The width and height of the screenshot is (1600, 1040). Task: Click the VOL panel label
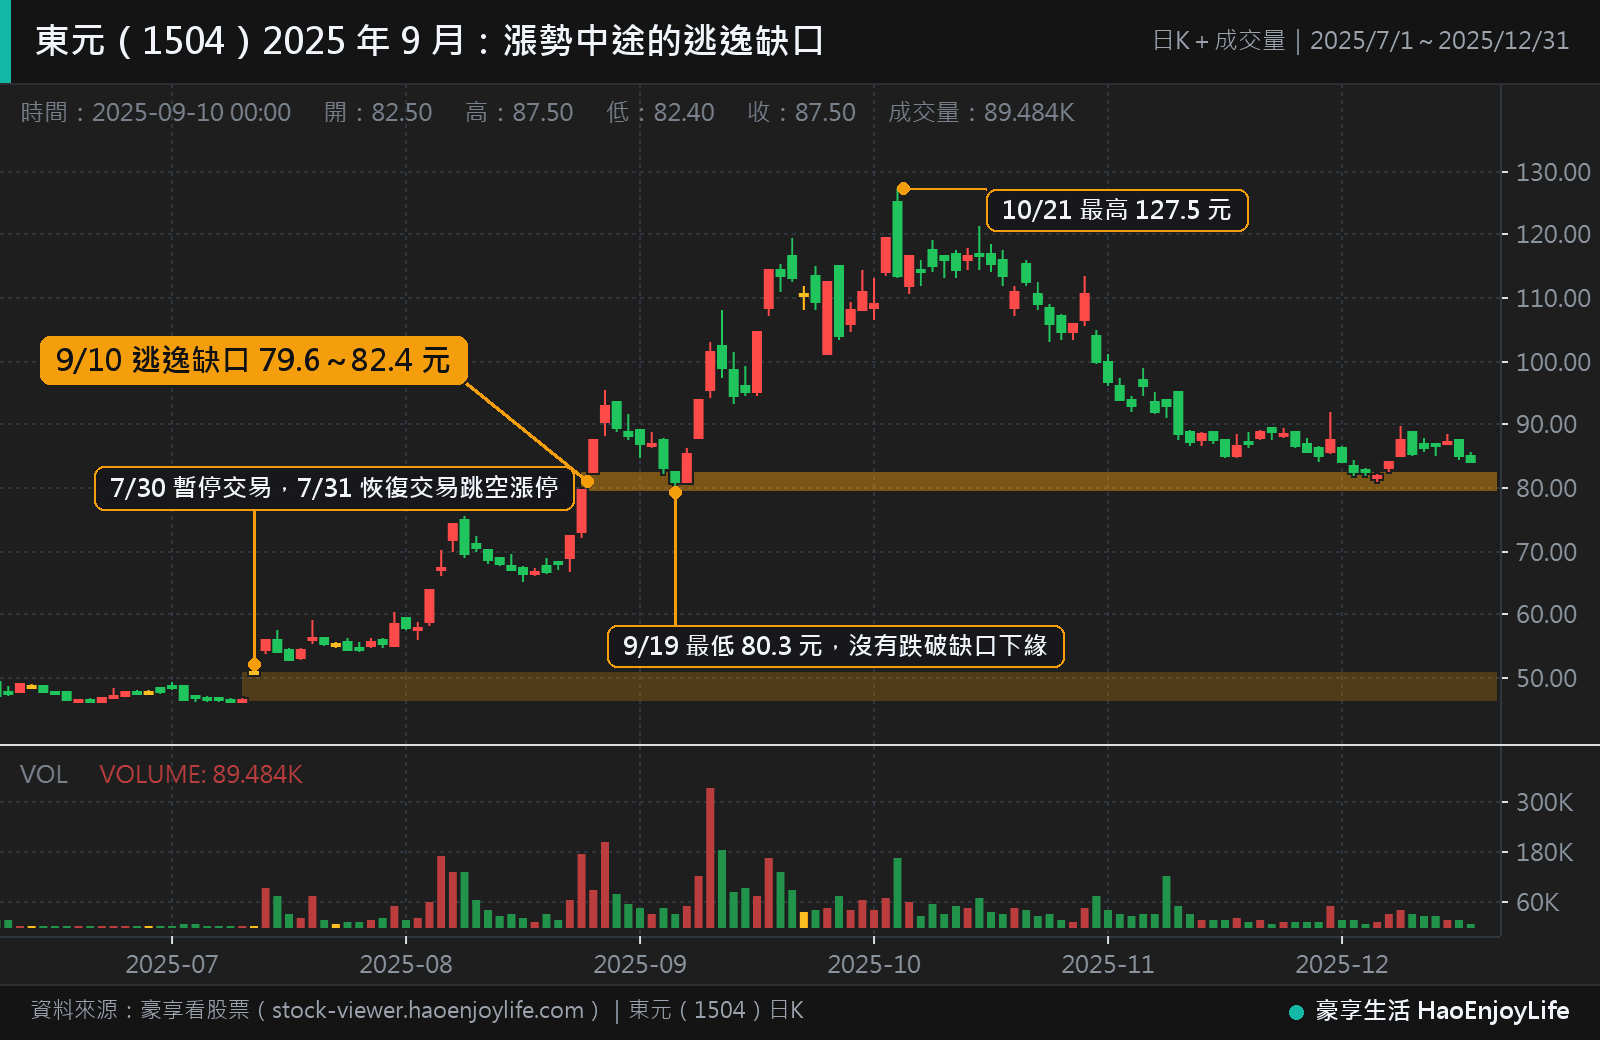click(x=44, y=774)
